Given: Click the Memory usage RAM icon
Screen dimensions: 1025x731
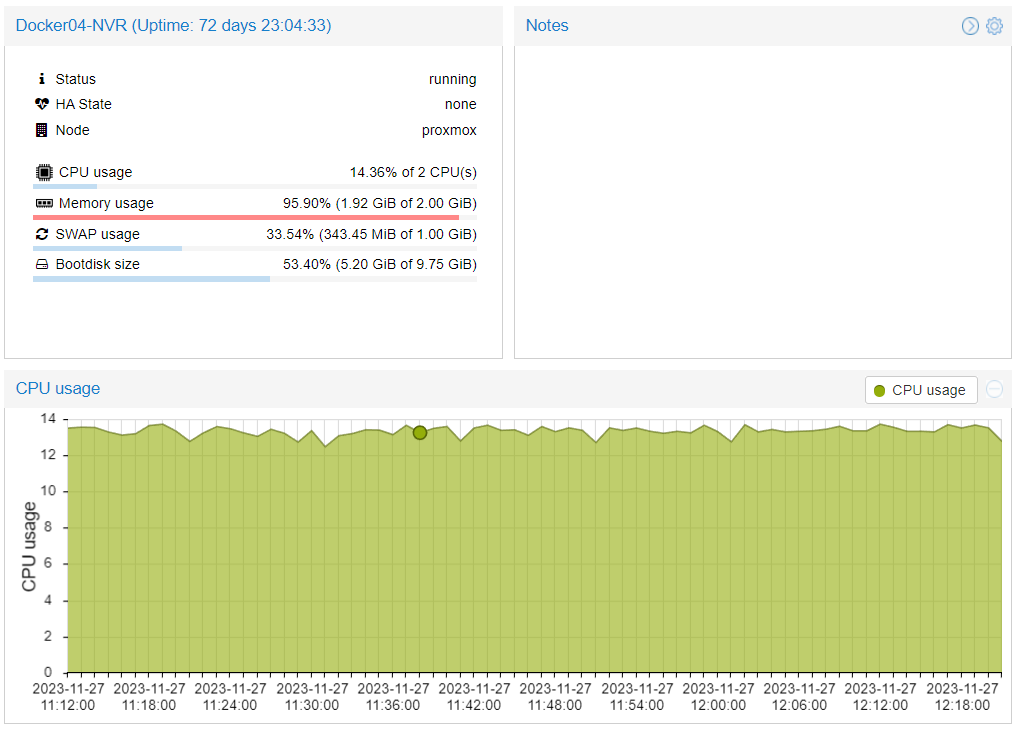Looking at the screenshot, I should pos(44,203).
